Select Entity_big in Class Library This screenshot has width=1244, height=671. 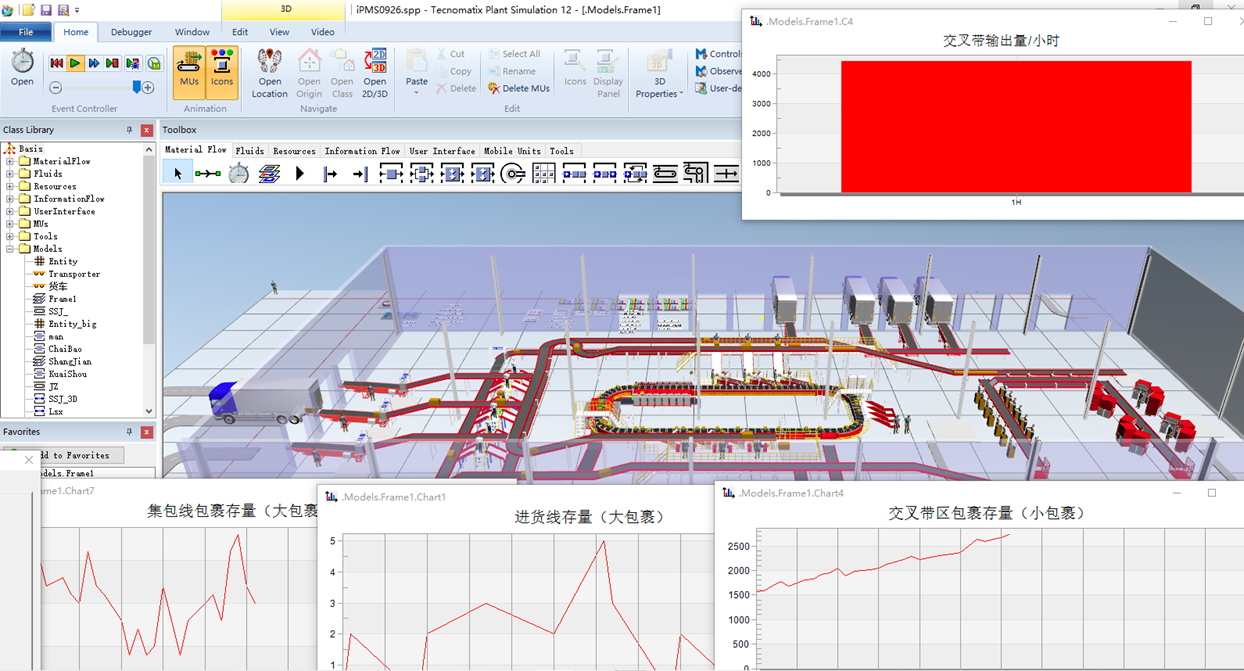point(72,324)
